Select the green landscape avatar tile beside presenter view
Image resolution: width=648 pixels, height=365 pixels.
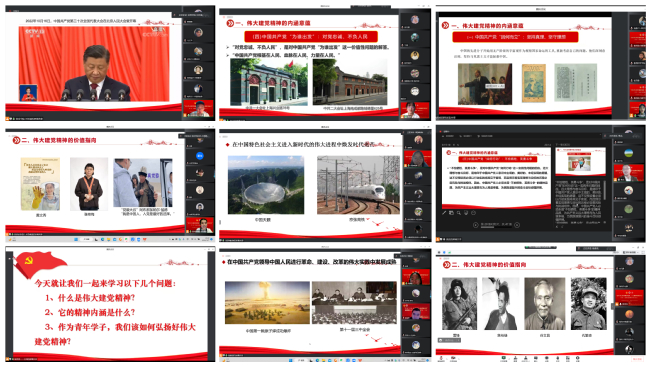(629, 153)
